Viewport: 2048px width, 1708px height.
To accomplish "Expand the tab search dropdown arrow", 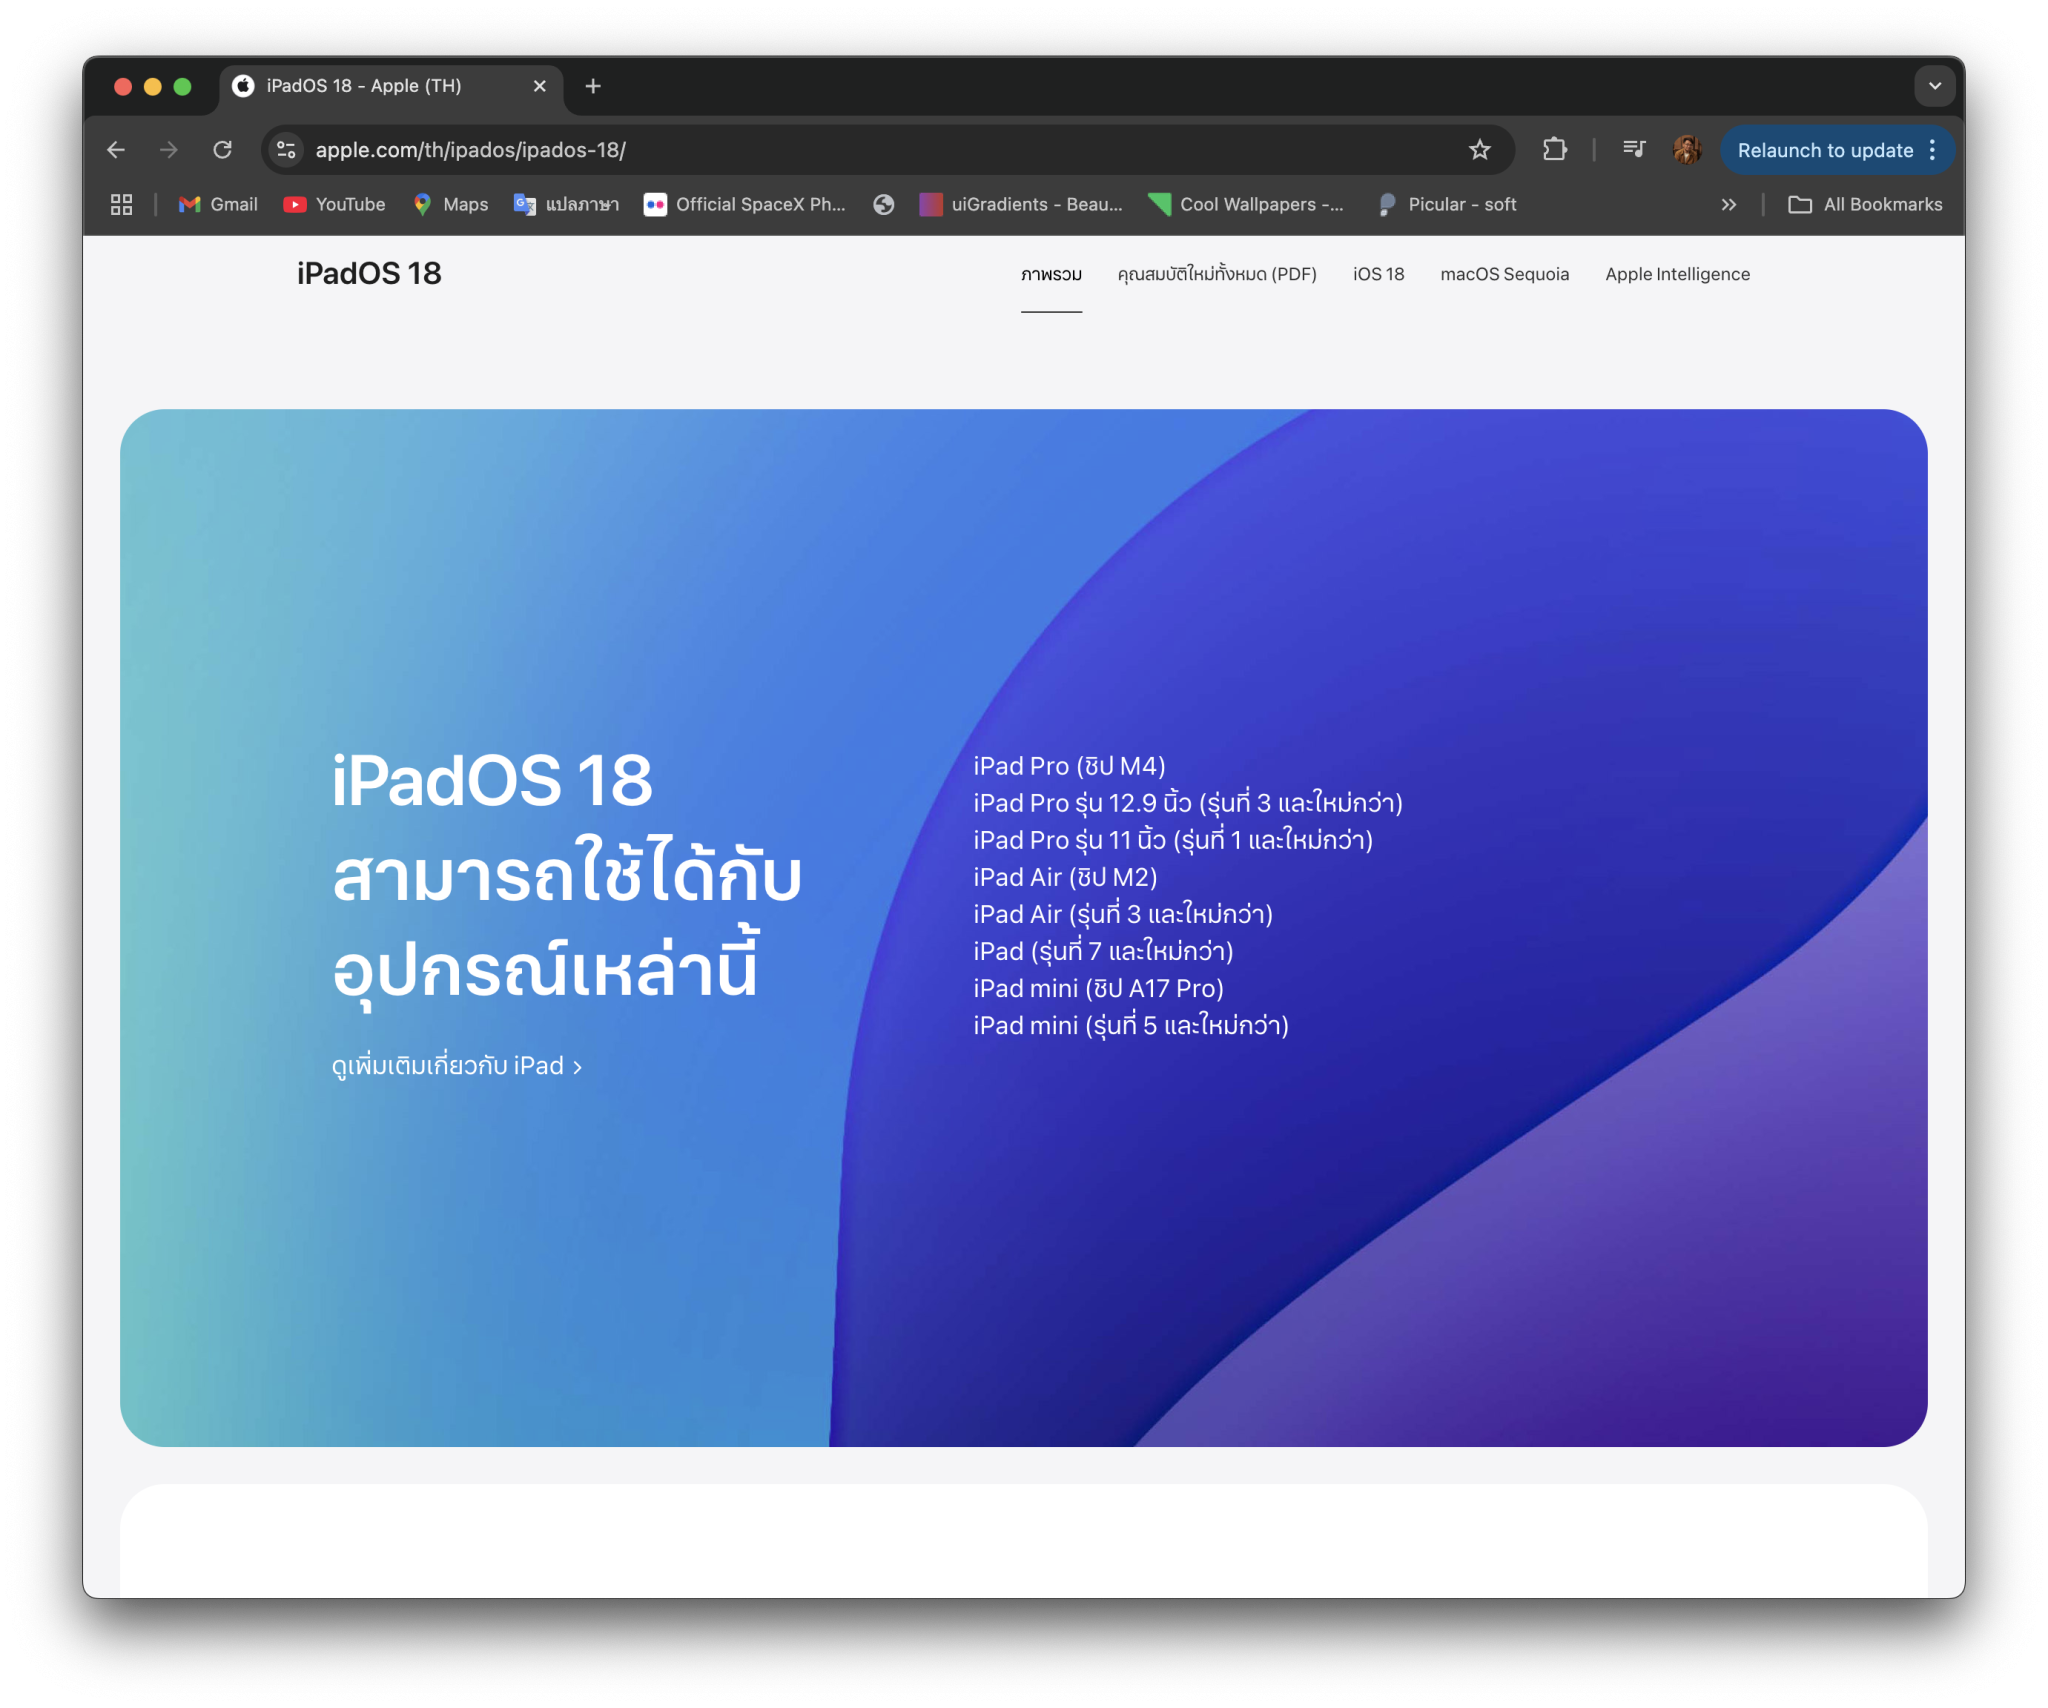I will 1935,86.
